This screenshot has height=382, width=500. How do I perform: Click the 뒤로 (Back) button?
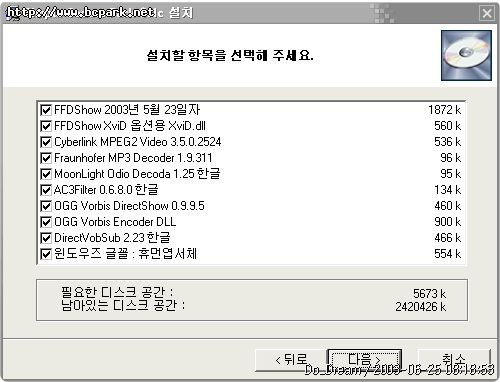pyautogui.click(x=291, y=360)
